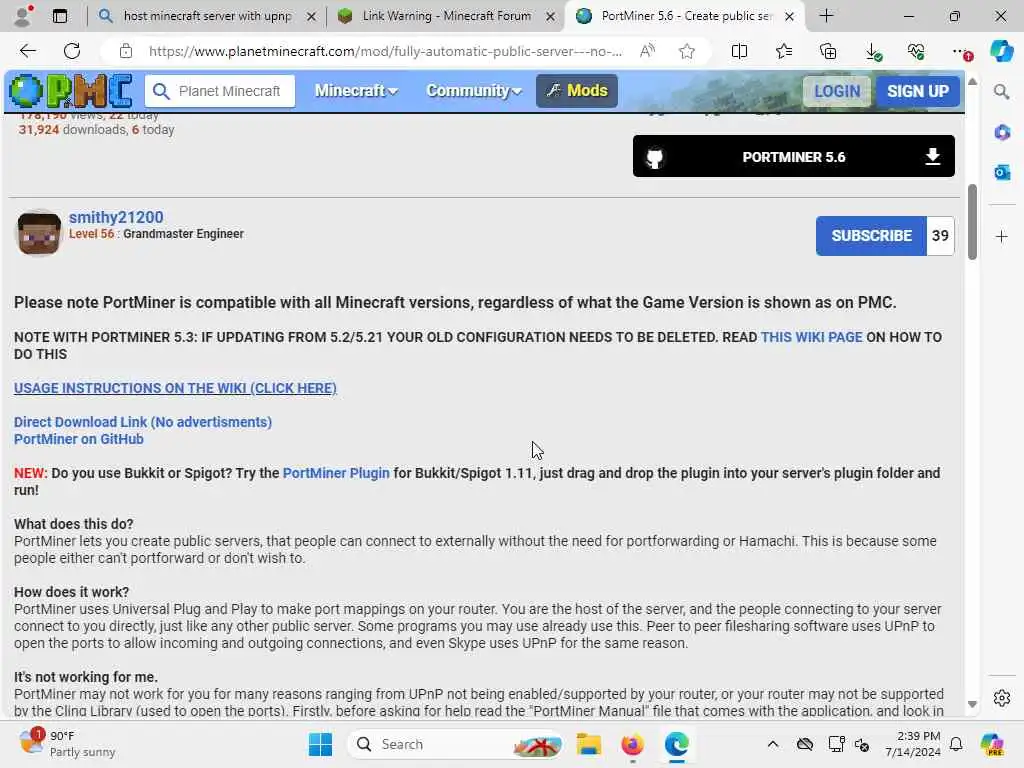Switch to host minecraft server with upnp tab
The width and height of the screenshot is (1024, 768).
point(207,16)
